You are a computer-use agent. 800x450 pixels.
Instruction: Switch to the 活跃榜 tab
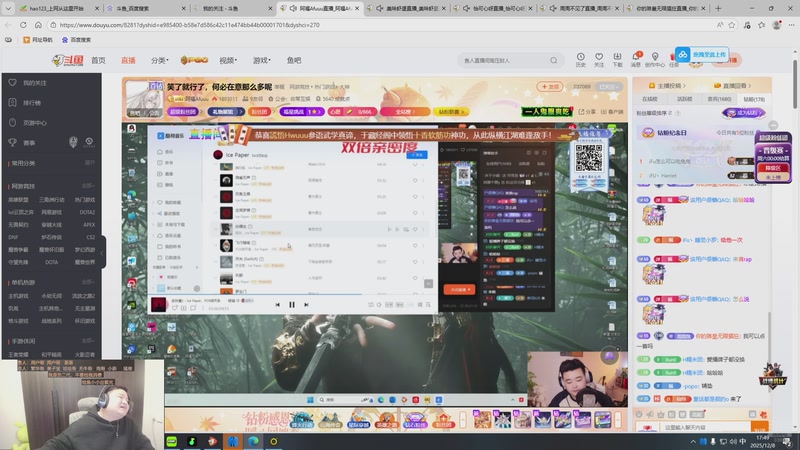[x=684, y=99]
